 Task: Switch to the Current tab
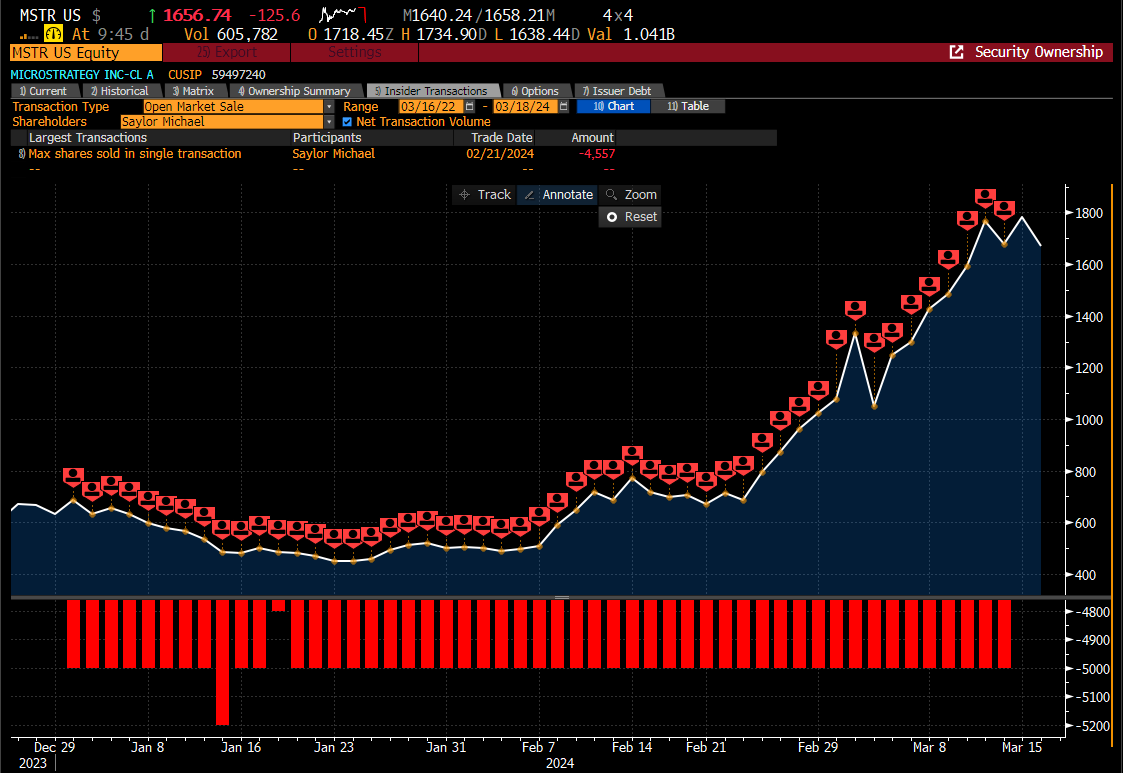pos(43,91)
